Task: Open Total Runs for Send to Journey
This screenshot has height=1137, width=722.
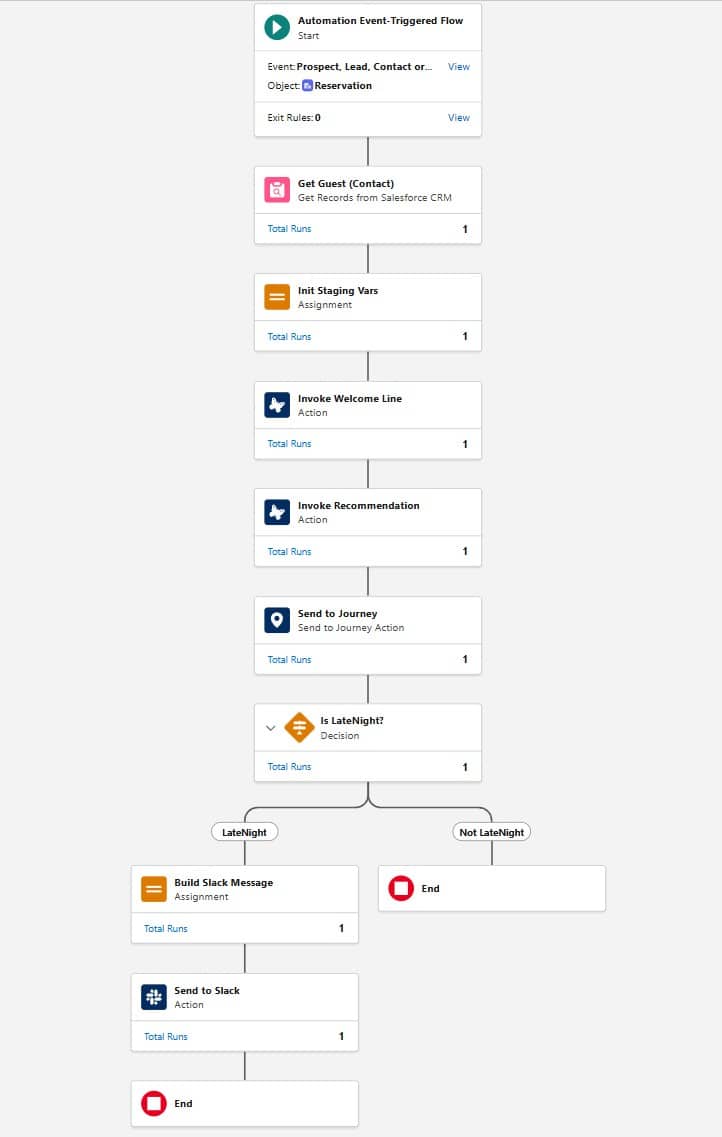Action: coord(289,660)
